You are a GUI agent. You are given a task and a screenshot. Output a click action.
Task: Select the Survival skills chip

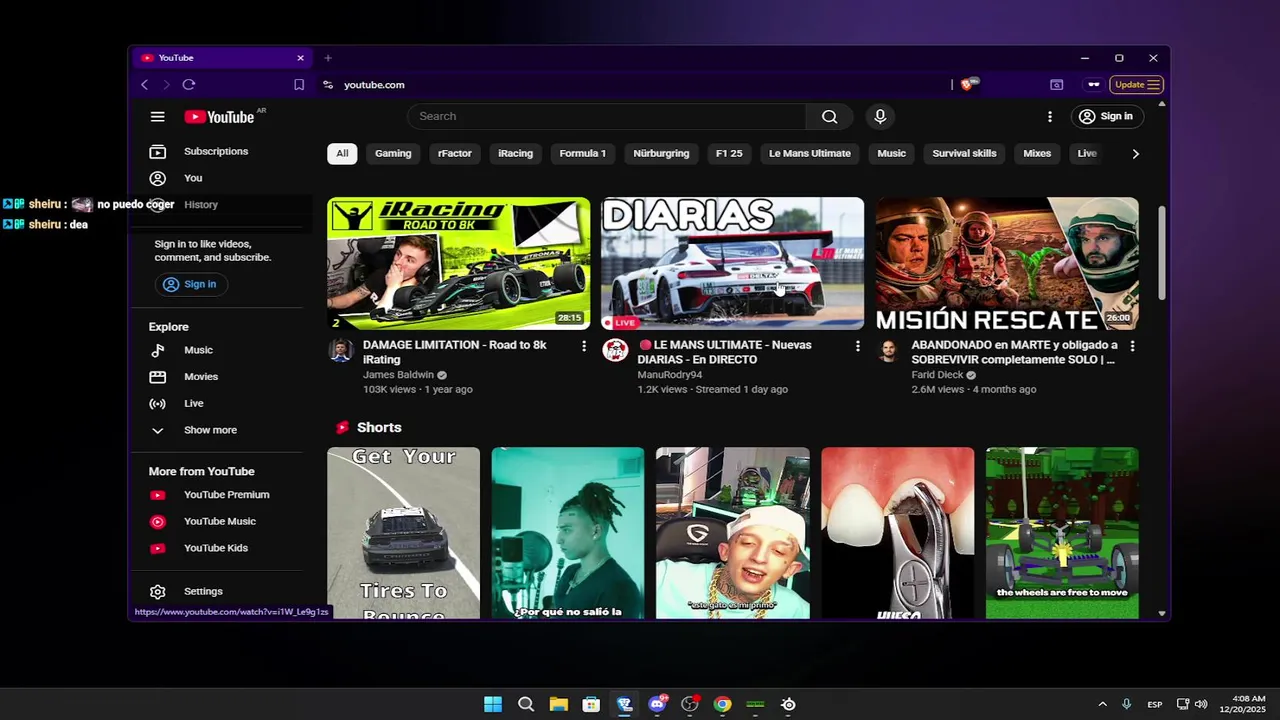click(x=964, y=154)
